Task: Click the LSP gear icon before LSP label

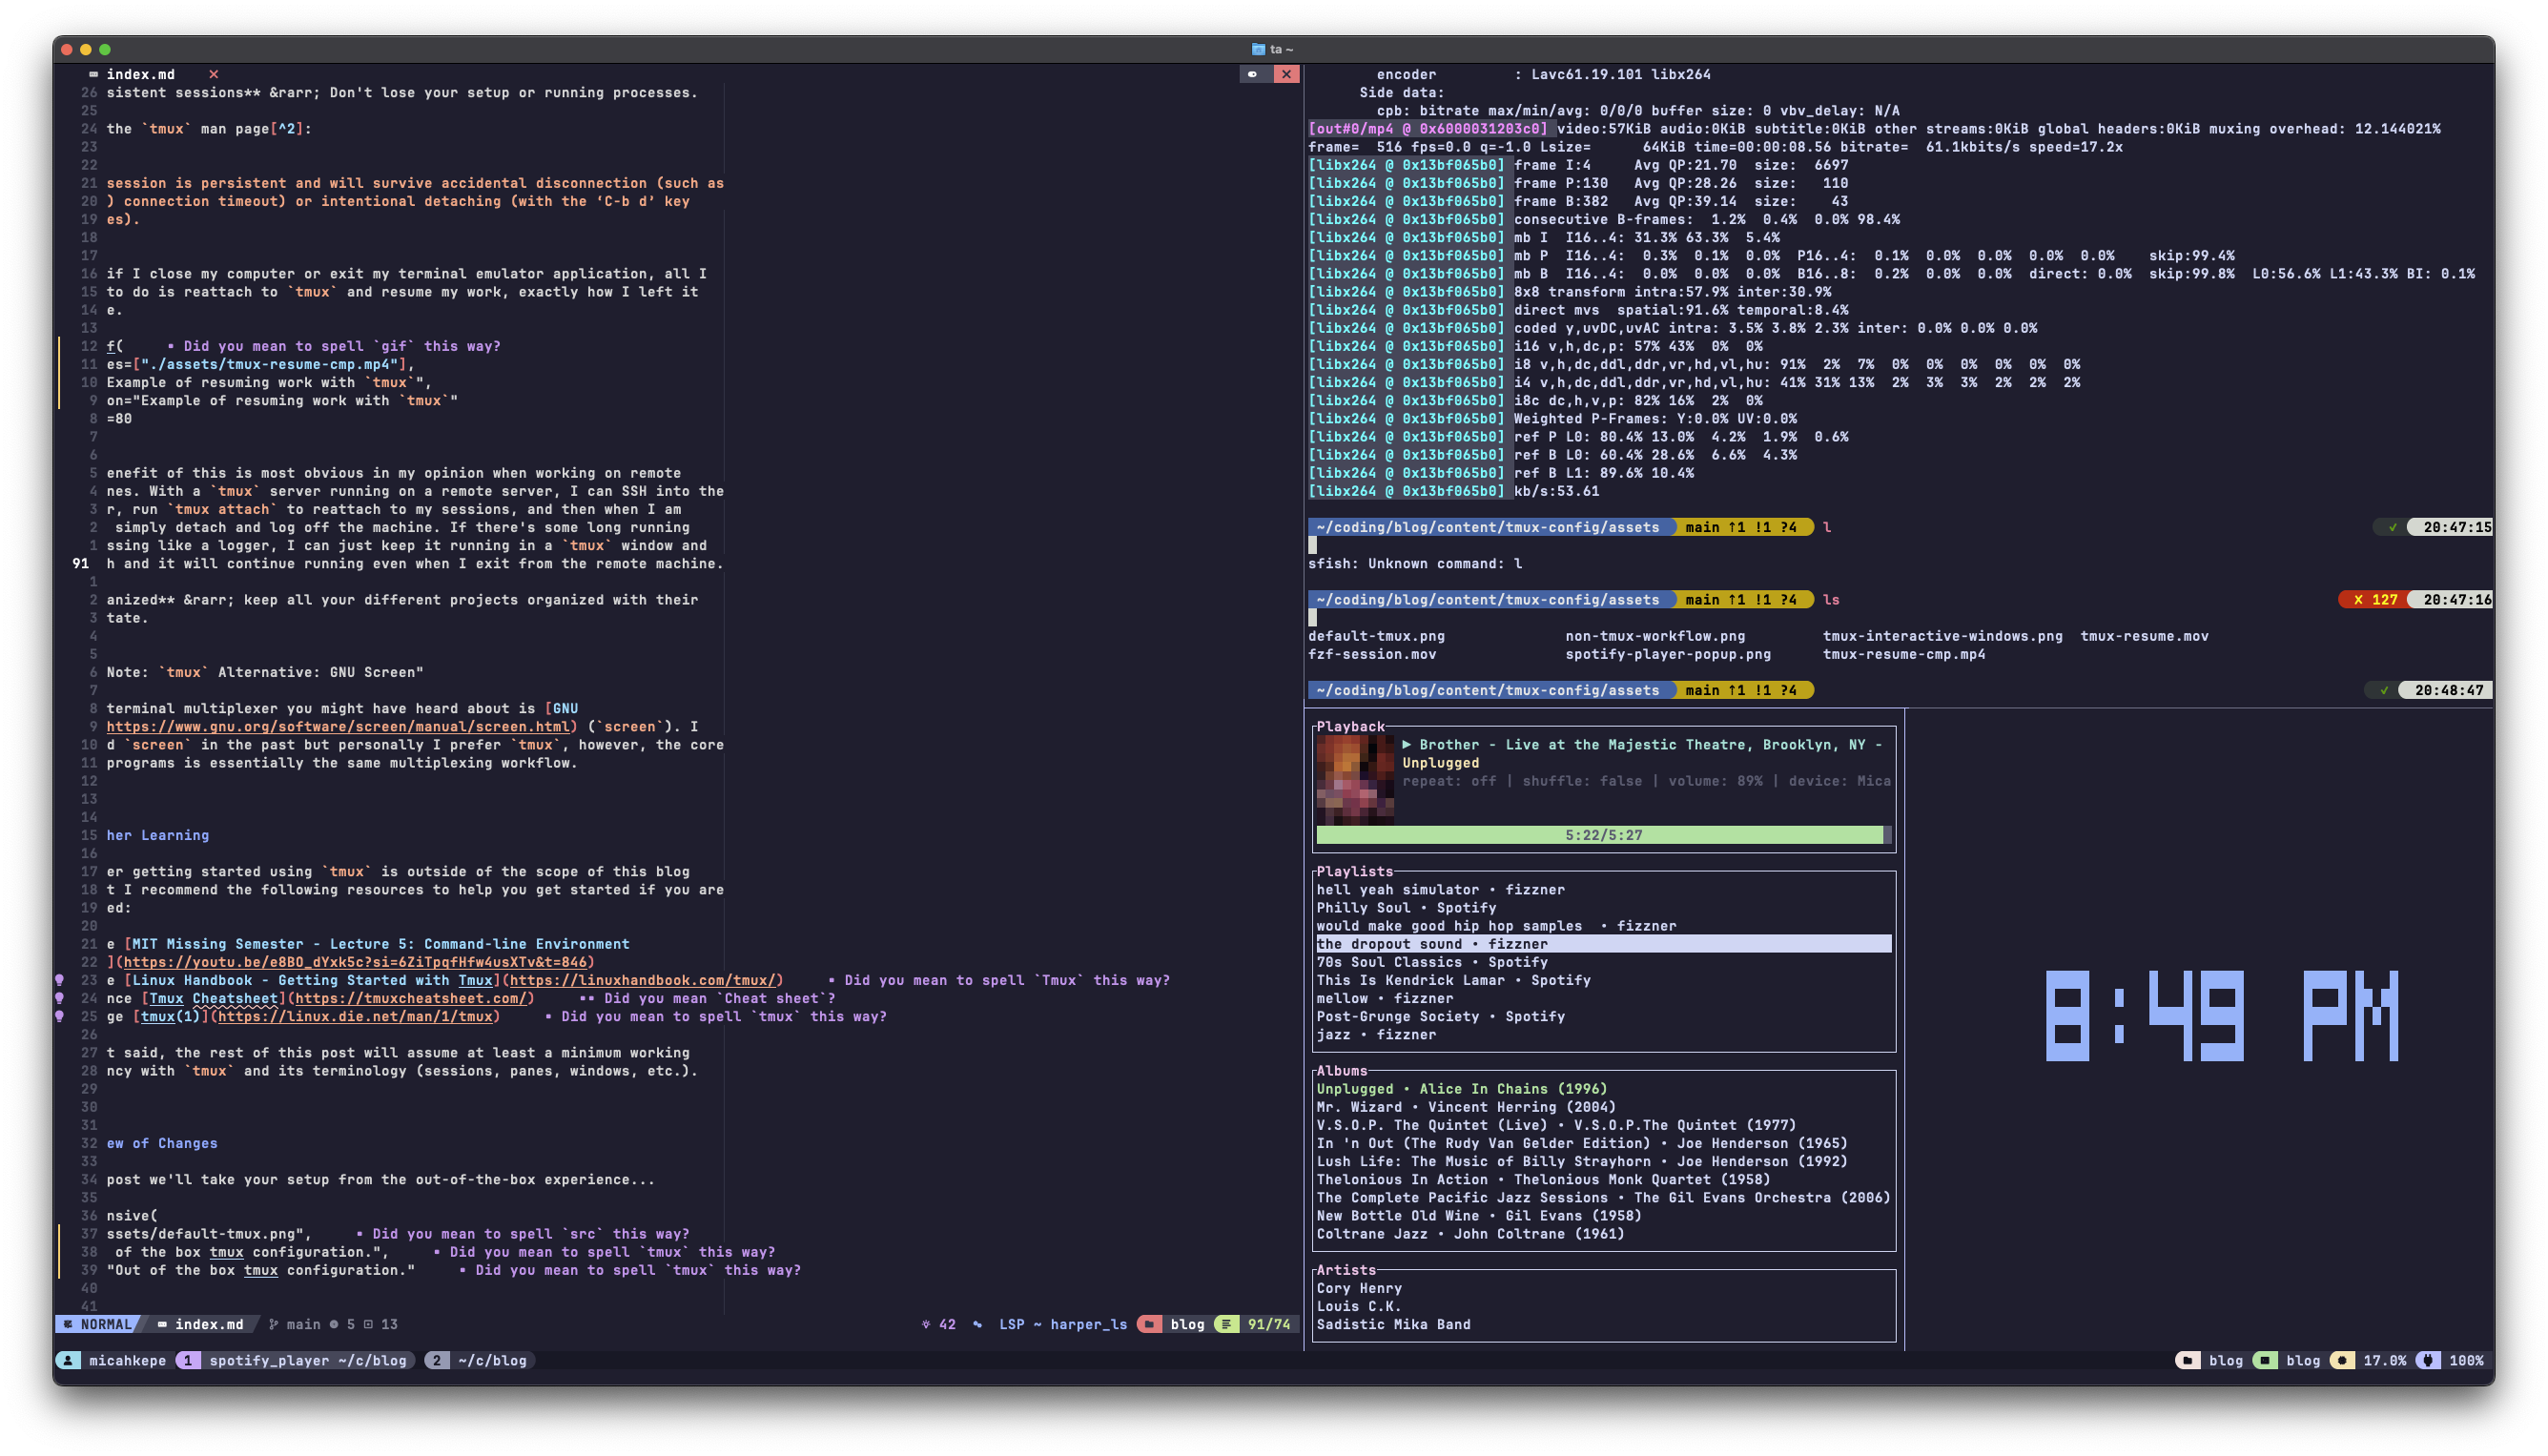Action: [977, 1324]
